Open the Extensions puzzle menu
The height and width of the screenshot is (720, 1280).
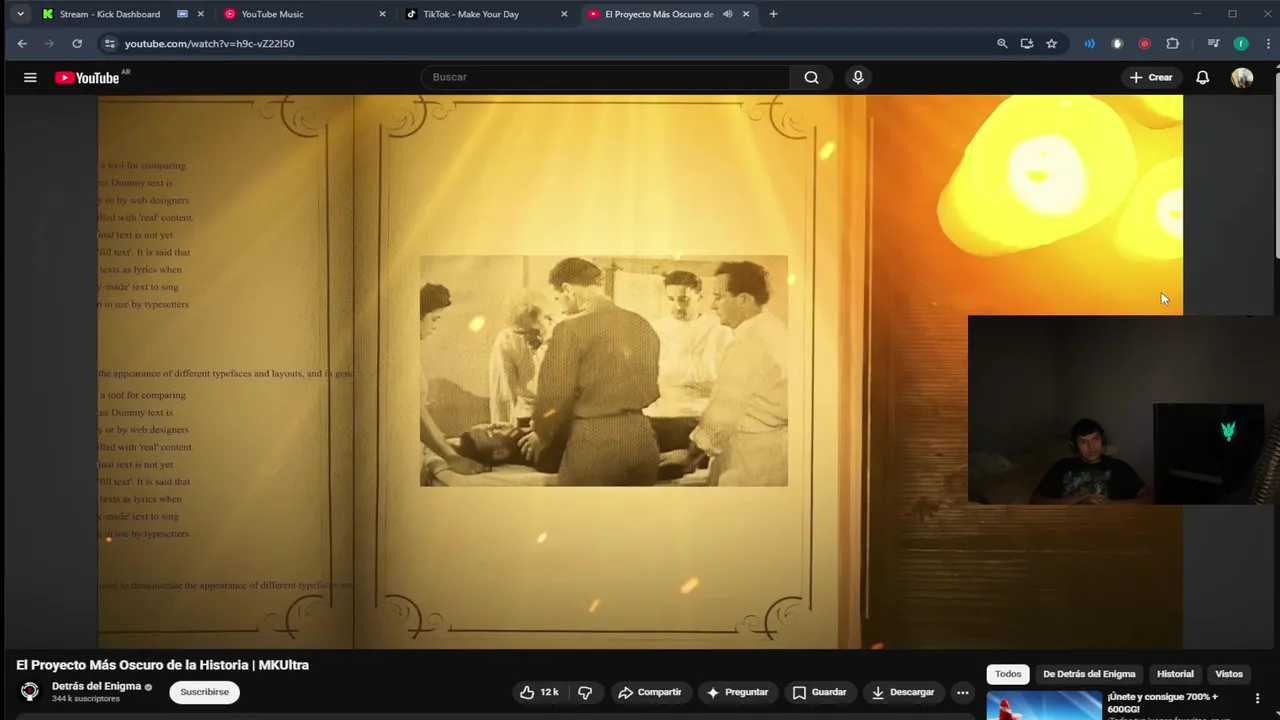point(1173,43)
